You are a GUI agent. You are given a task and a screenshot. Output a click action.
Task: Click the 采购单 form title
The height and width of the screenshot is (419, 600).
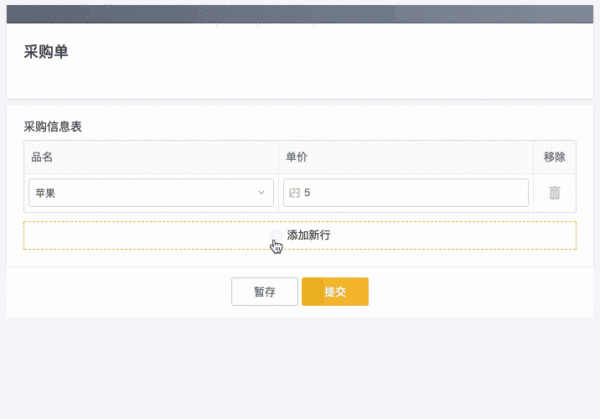(x=46, y=52)
